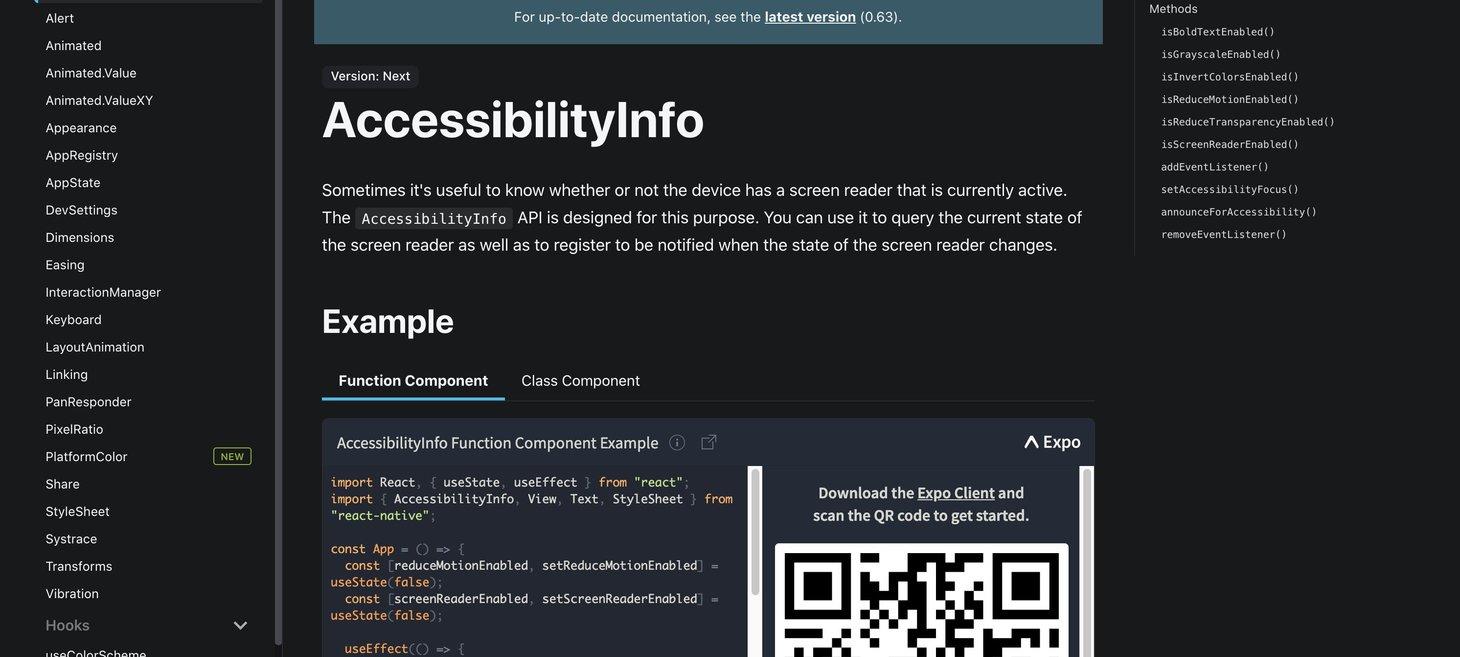Open example in new window icon
This screenshot has width=1460, height=657.
(x=709, y=442)
